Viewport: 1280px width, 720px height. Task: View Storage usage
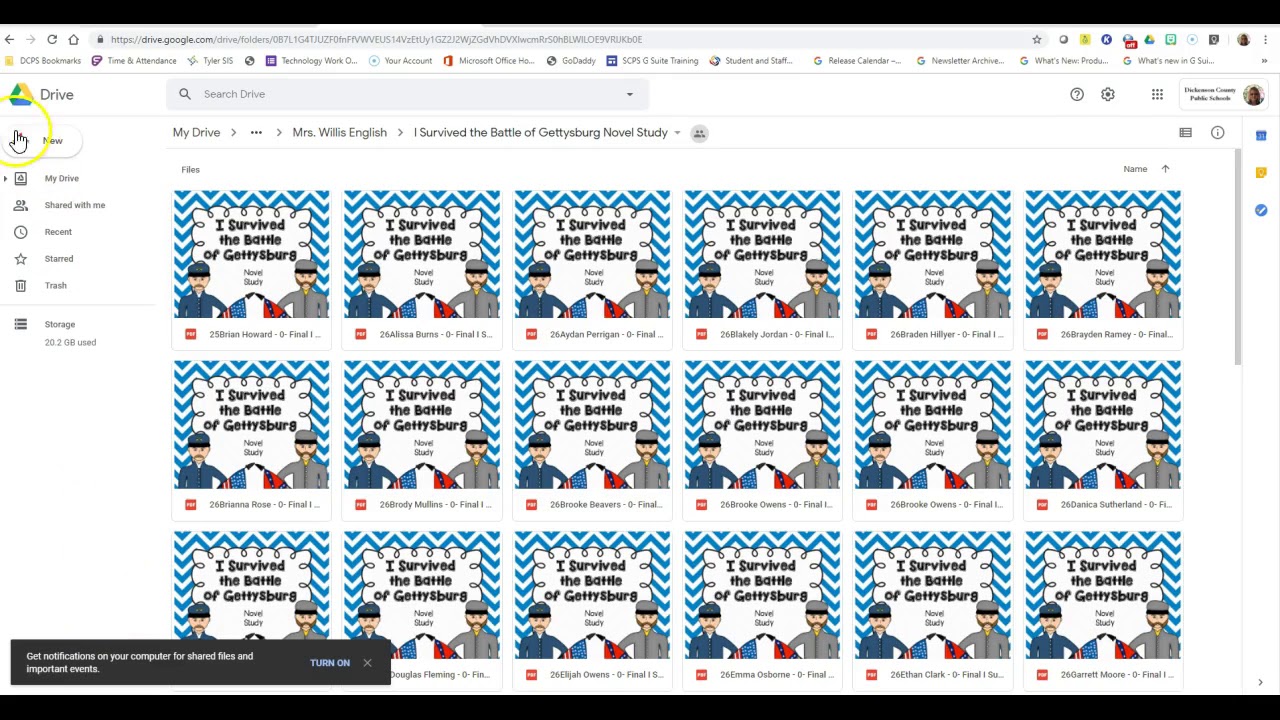(x=59, y=324)
